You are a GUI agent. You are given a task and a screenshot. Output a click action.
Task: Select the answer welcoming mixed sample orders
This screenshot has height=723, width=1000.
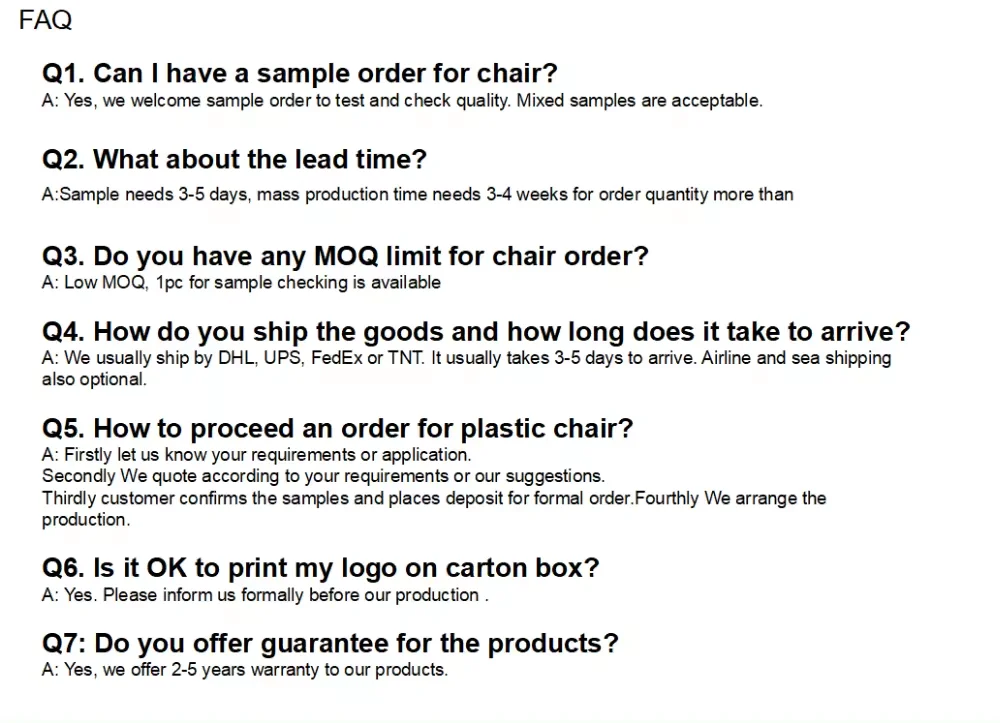click(401, 101)
